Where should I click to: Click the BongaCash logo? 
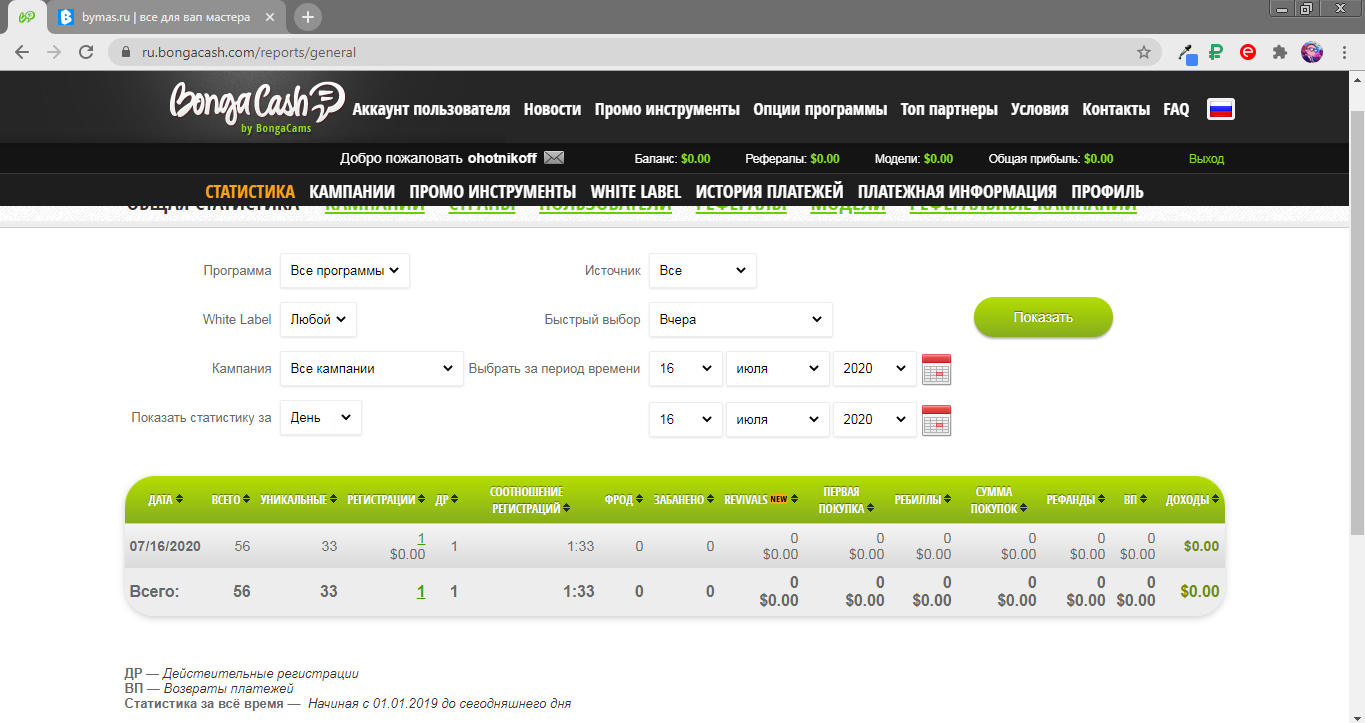coord(255,106)
